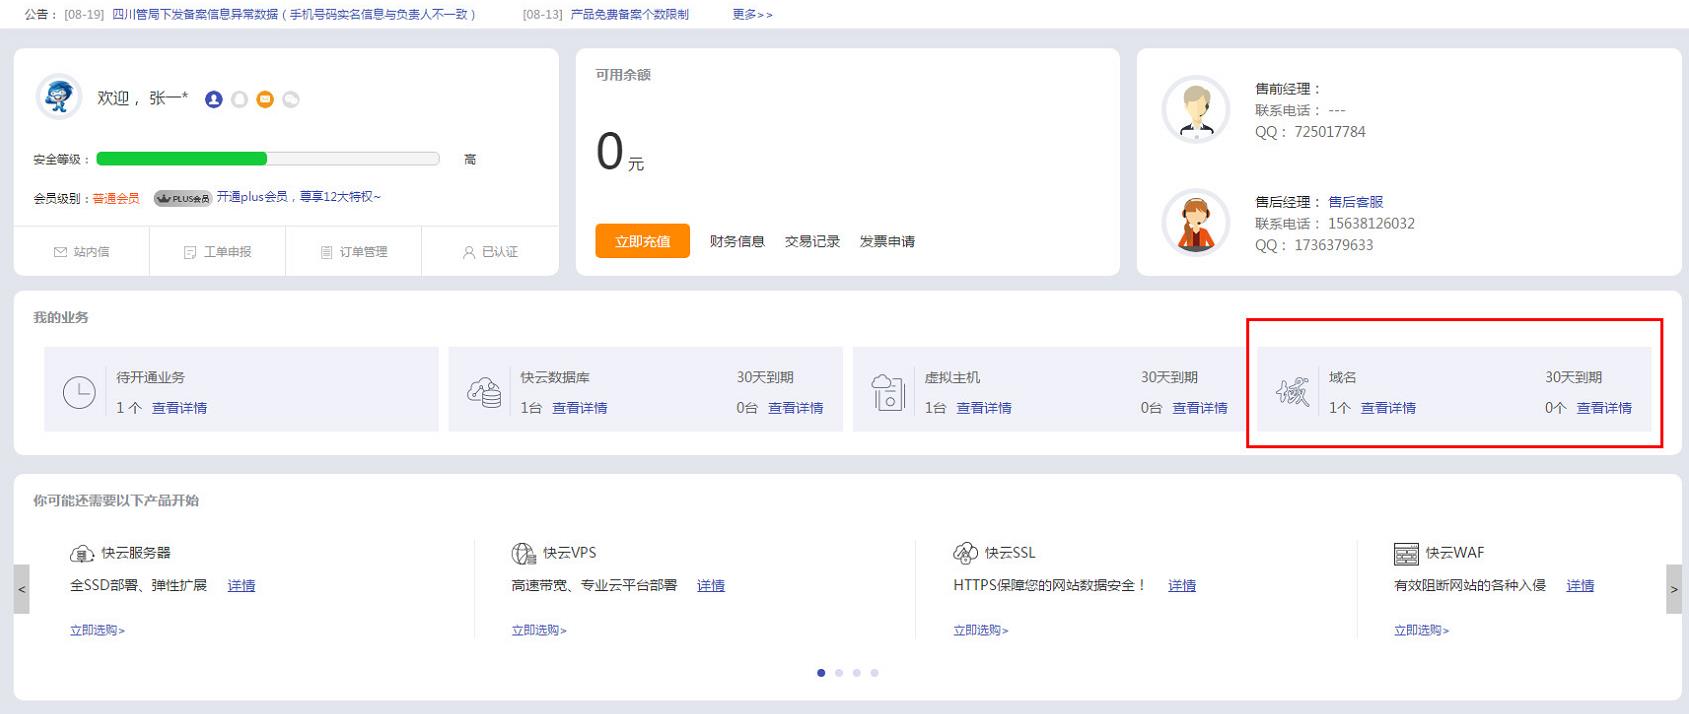The image size is (1689, 714).
Task: Open 快云服务器 详情 link
Action: pyautogui.click(x=241, y=585)
